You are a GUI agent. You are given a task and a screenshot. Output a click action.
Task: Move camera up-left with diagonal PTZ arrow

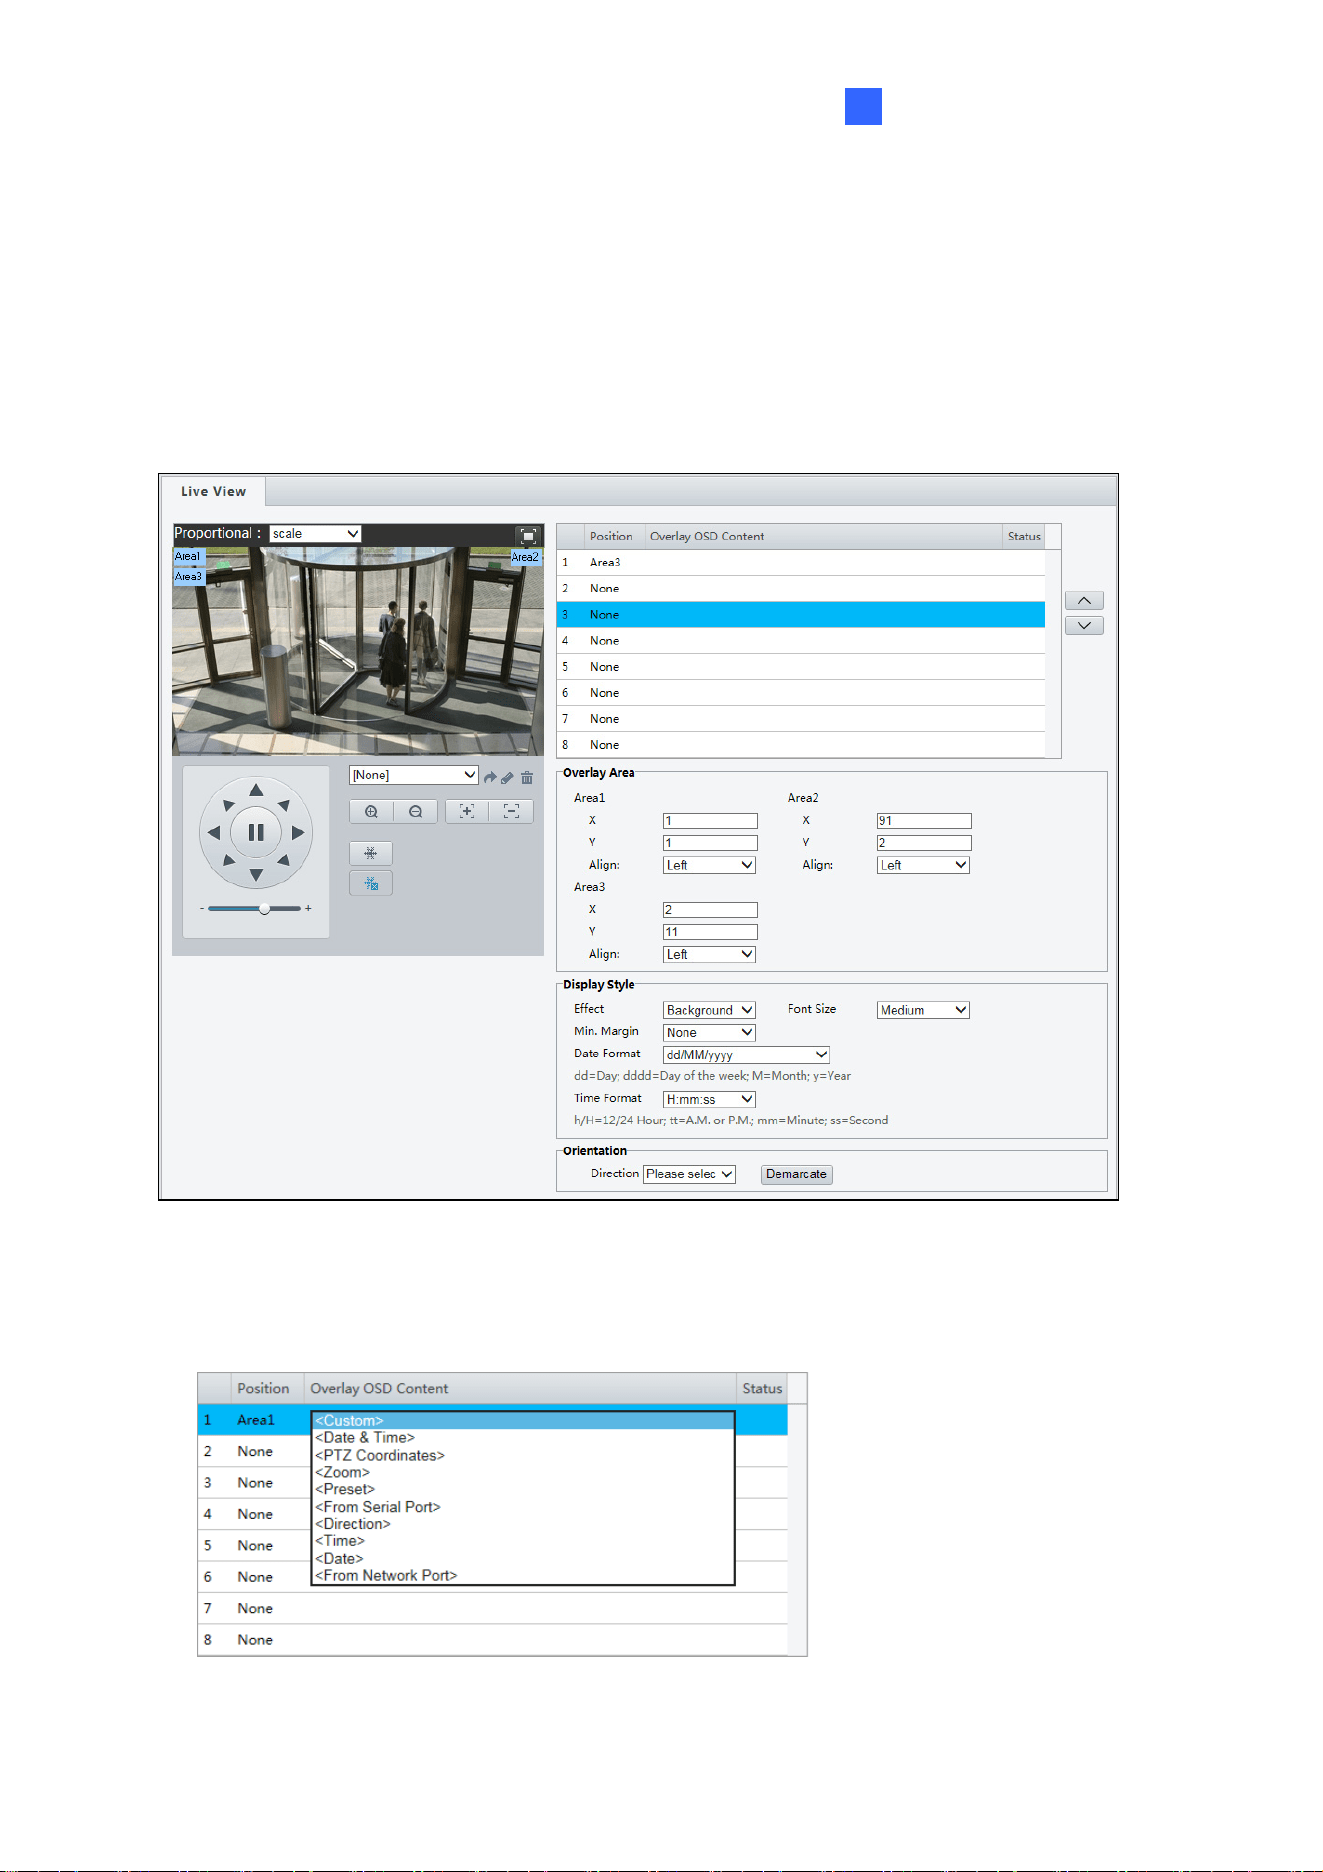pyautogui.click(x=228, y=805)
